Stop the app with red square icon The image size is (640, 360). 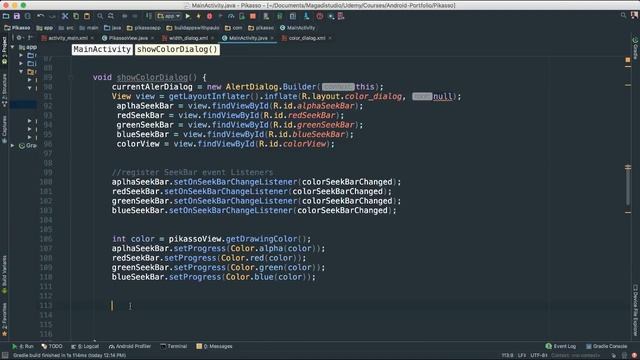253,16
